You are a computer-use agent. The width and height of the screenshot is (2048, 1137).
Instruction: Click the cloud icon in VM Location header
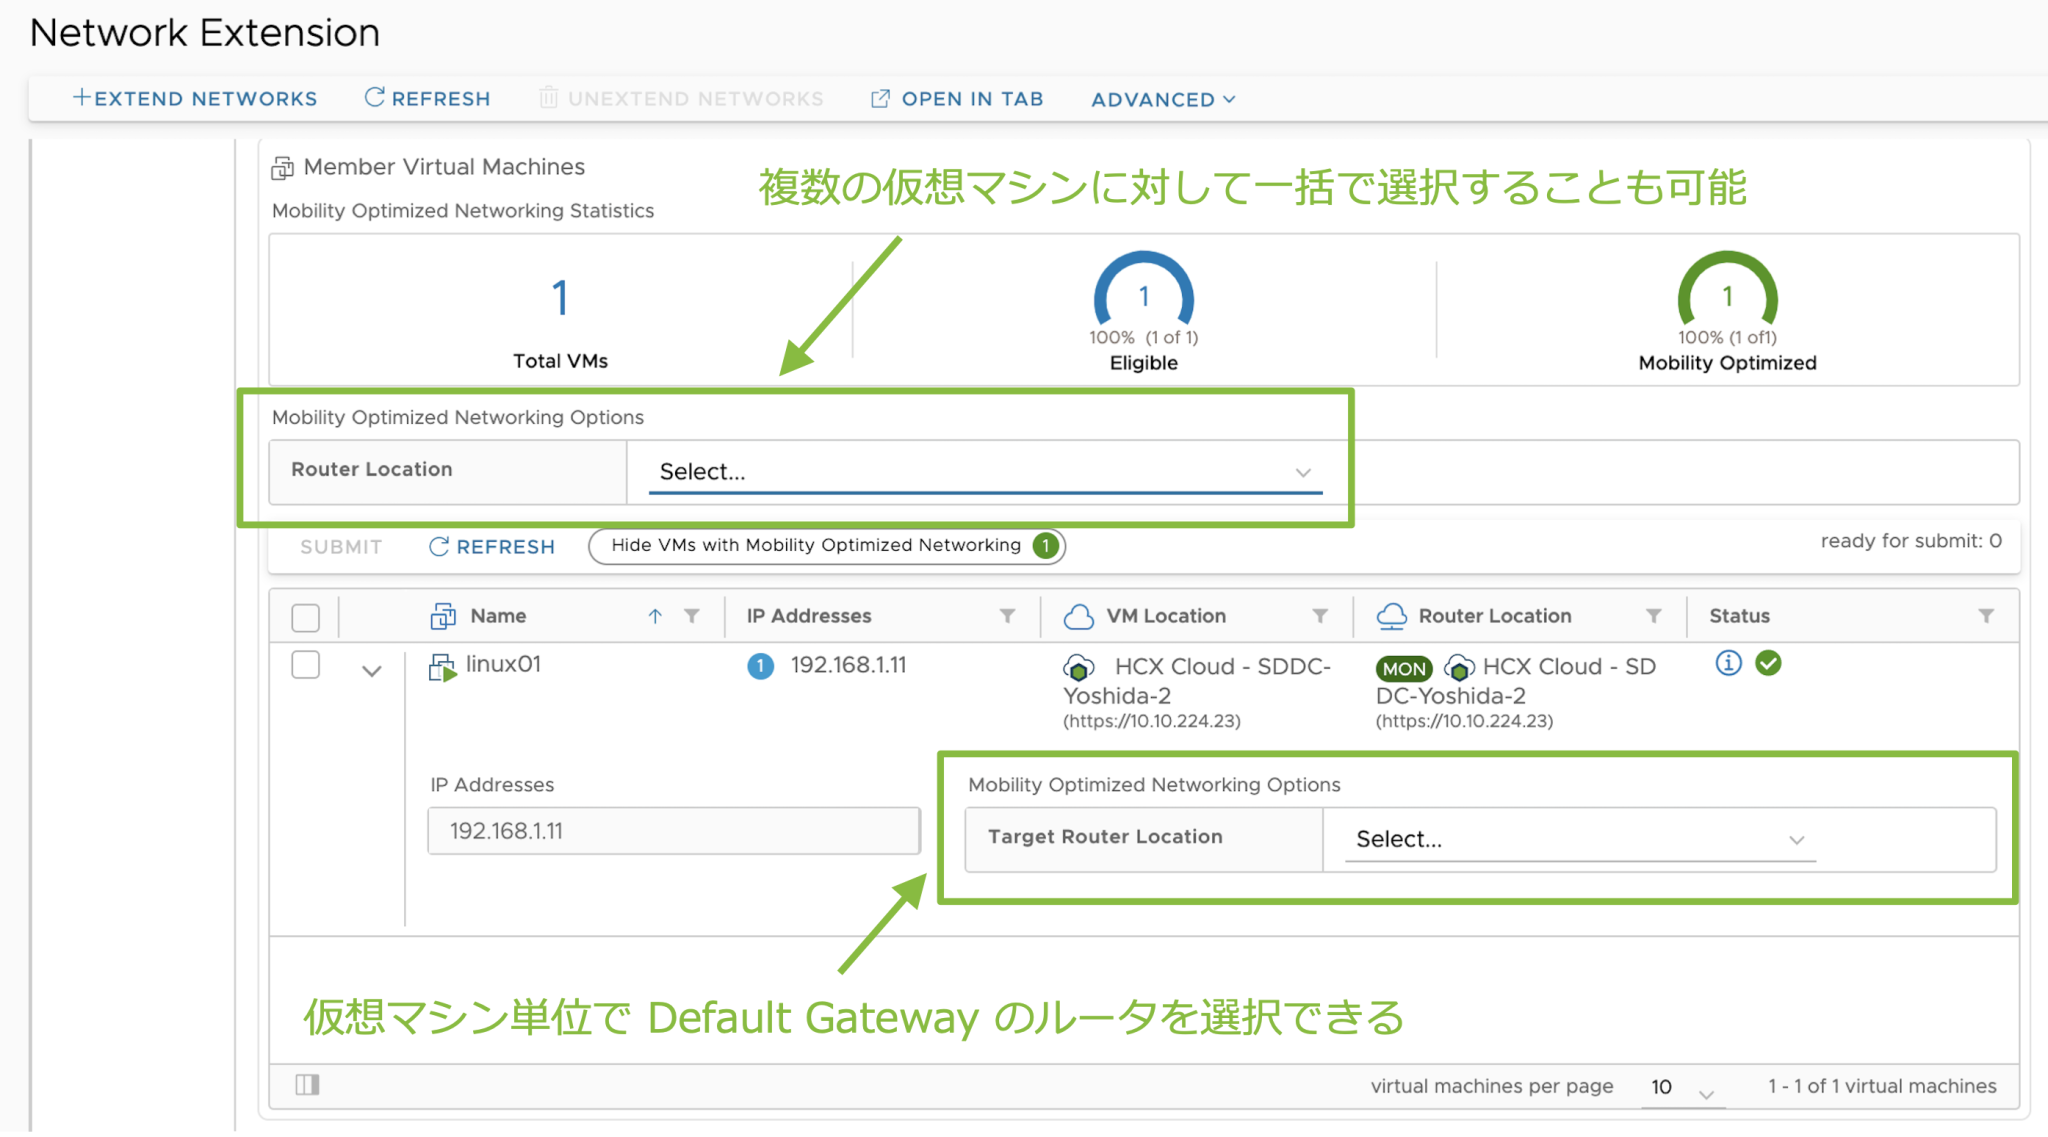1080,616
